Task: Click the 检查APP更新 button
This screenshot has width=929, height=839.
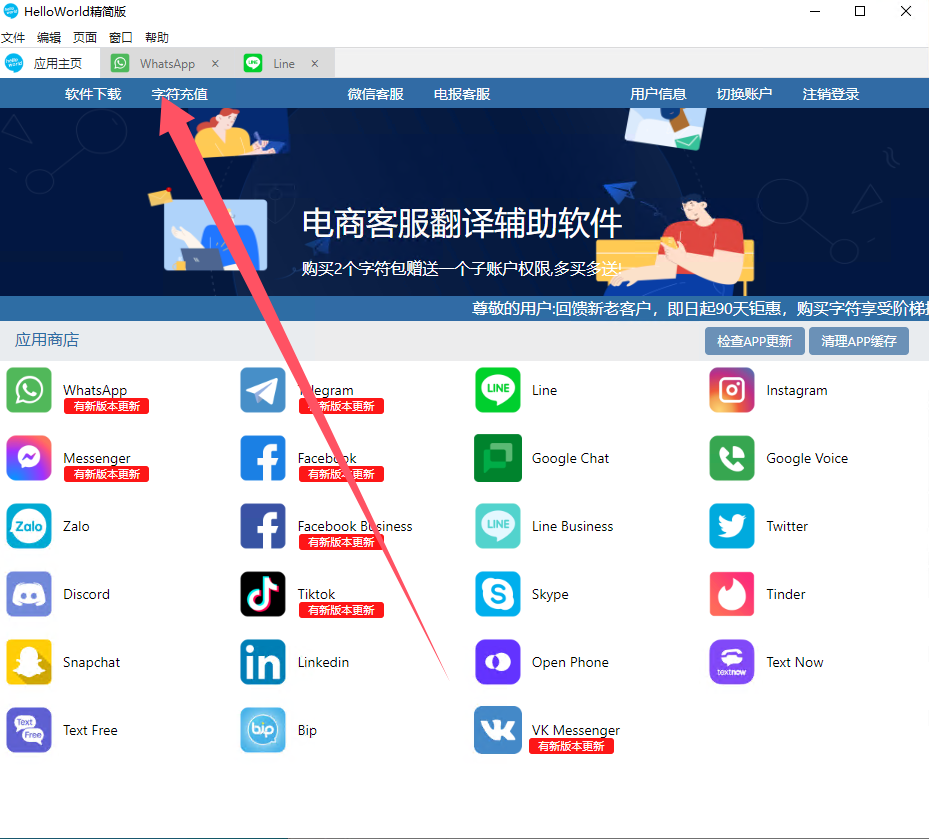Action: [754, 341]
